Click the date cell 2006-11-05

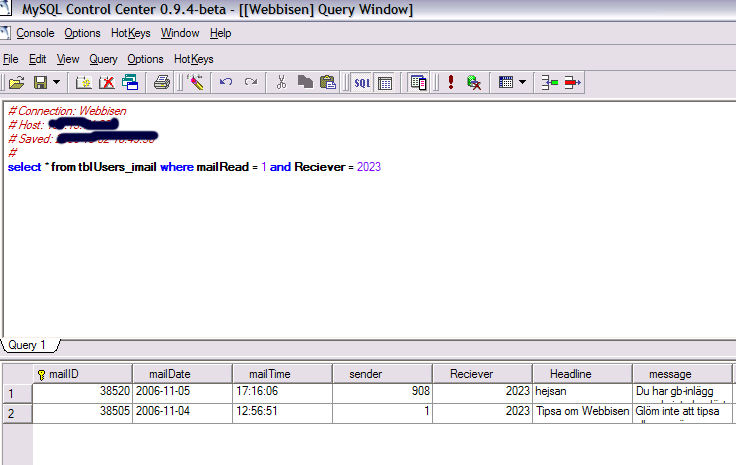183,393
